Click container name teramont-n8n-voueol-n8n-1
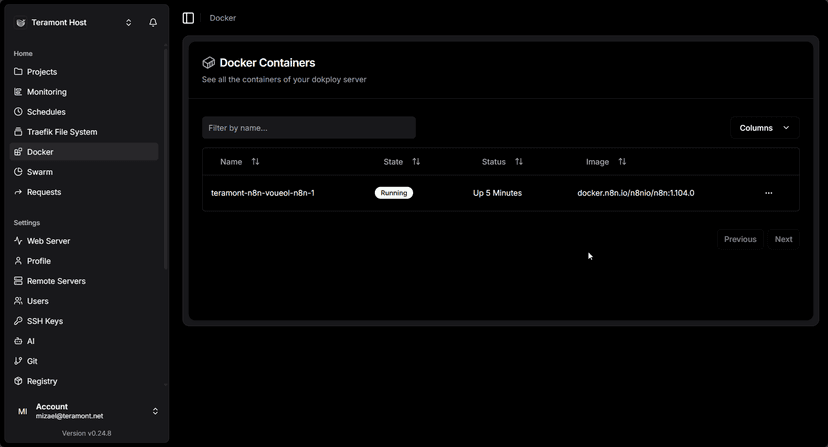Image resolution: width=828 pixels, height=447 pixels. tap(263, 193)
